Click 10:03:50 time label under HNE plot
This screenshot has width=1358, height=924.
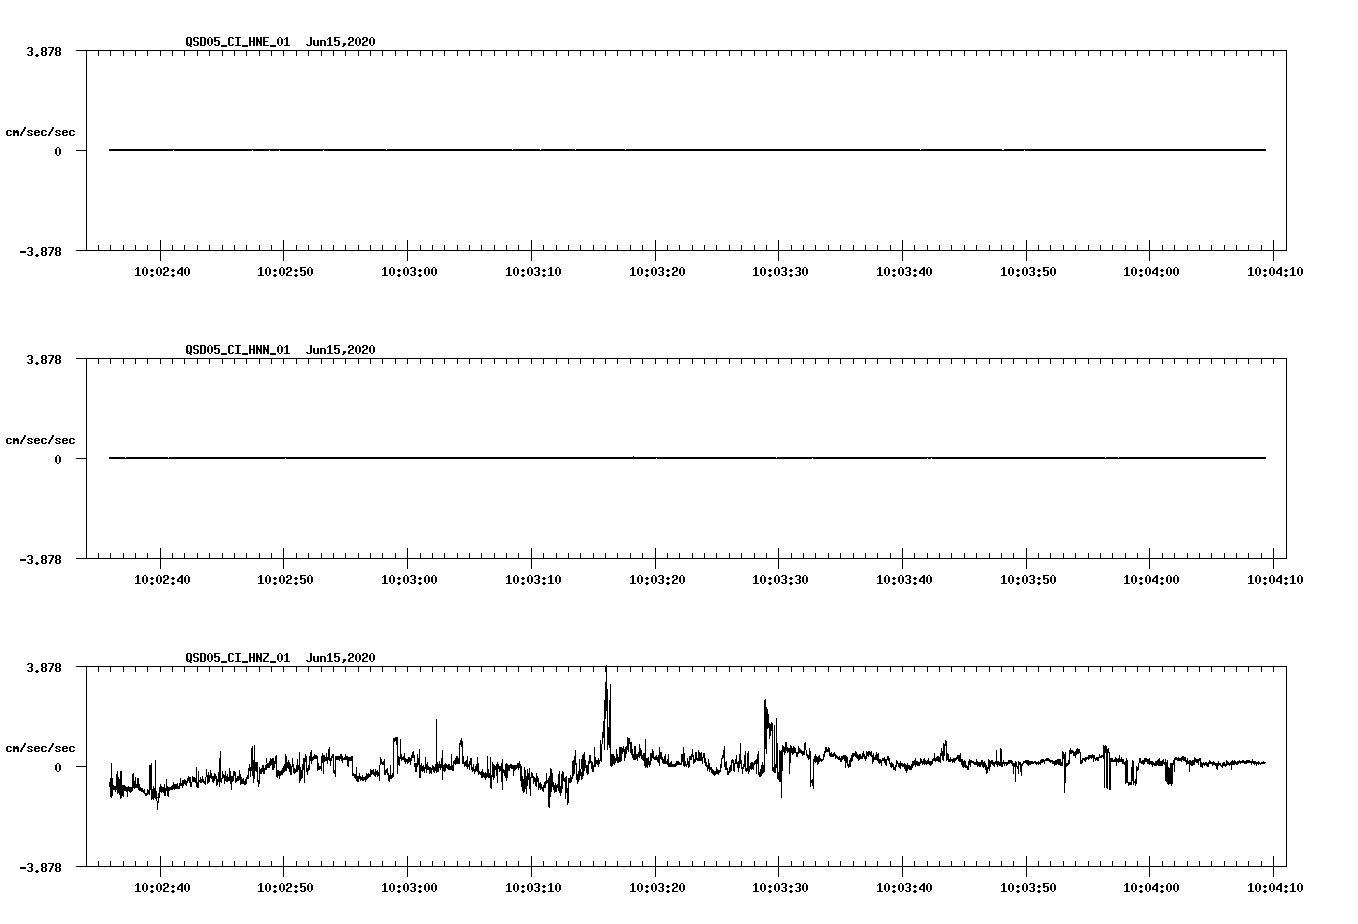[x=1027, y=271]
